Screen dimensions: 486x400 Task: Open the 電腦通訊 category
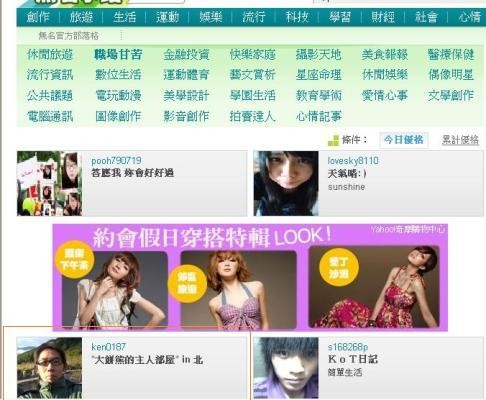tap(50, 116)
